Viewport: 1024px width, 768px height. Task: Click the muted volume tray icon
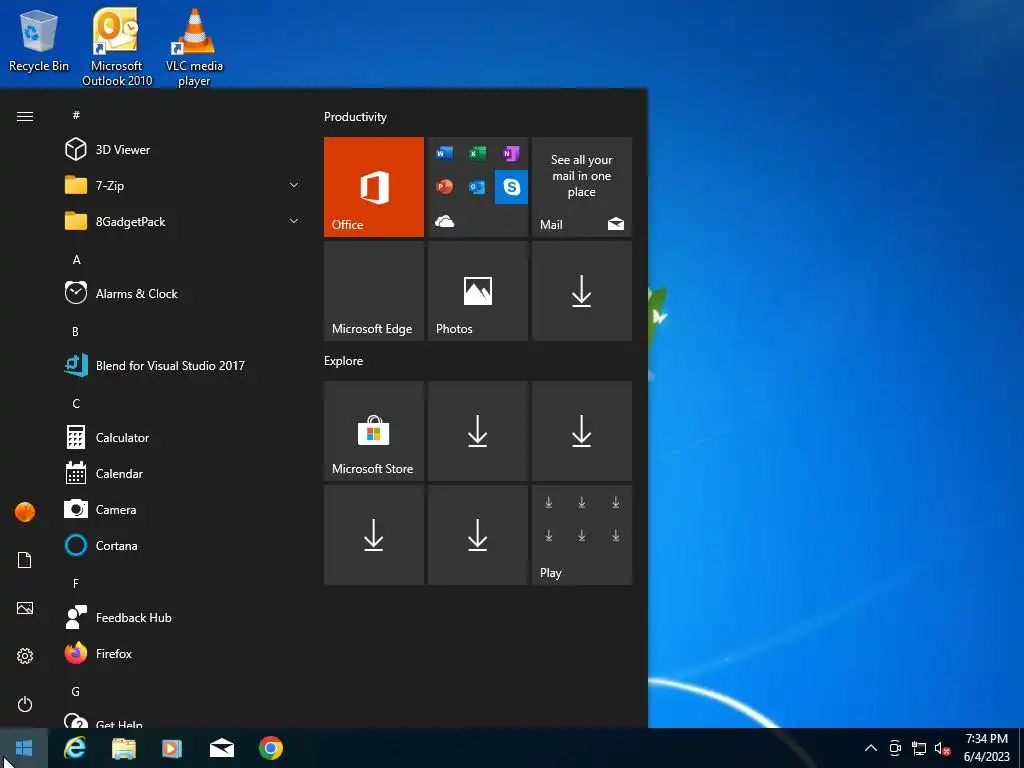(942, 748)
